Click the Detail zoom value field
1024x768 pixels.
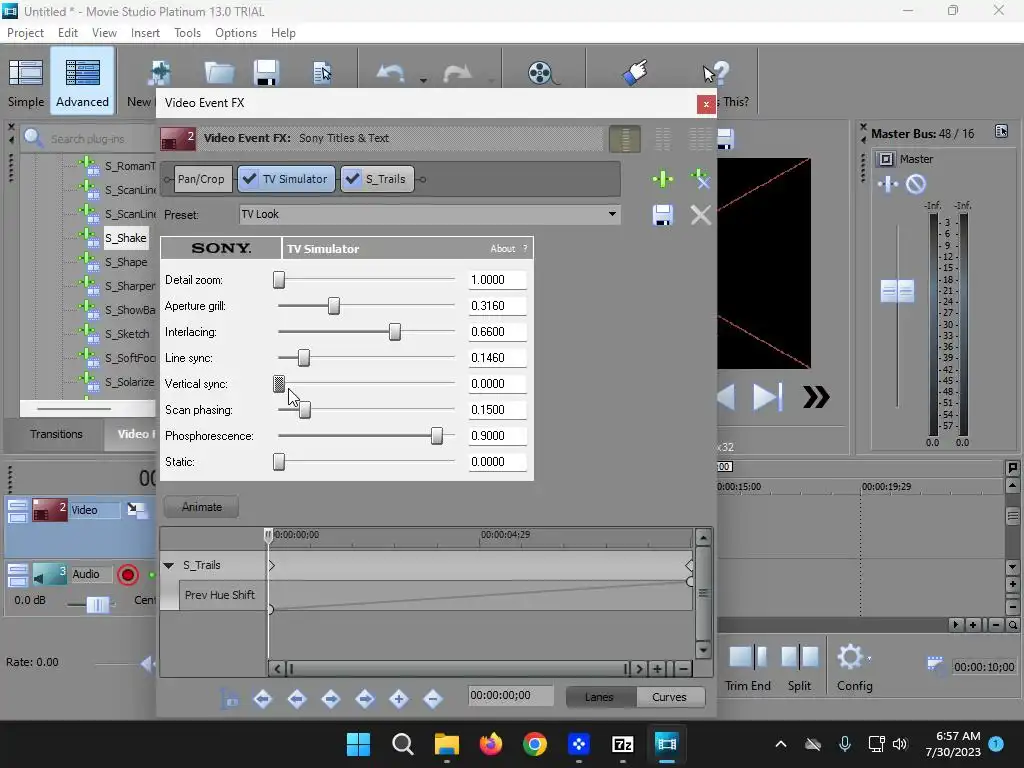point(497,280)
